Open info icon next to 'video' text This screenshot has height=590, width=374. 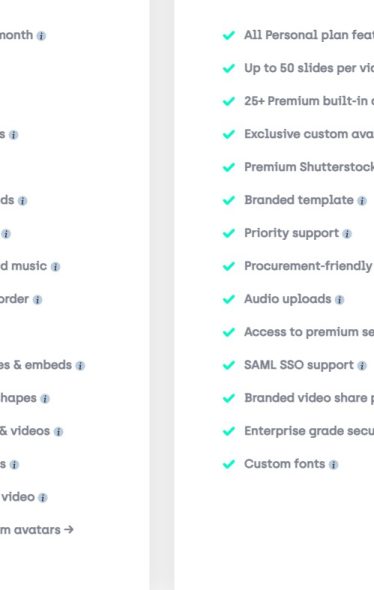pos(43,498)
